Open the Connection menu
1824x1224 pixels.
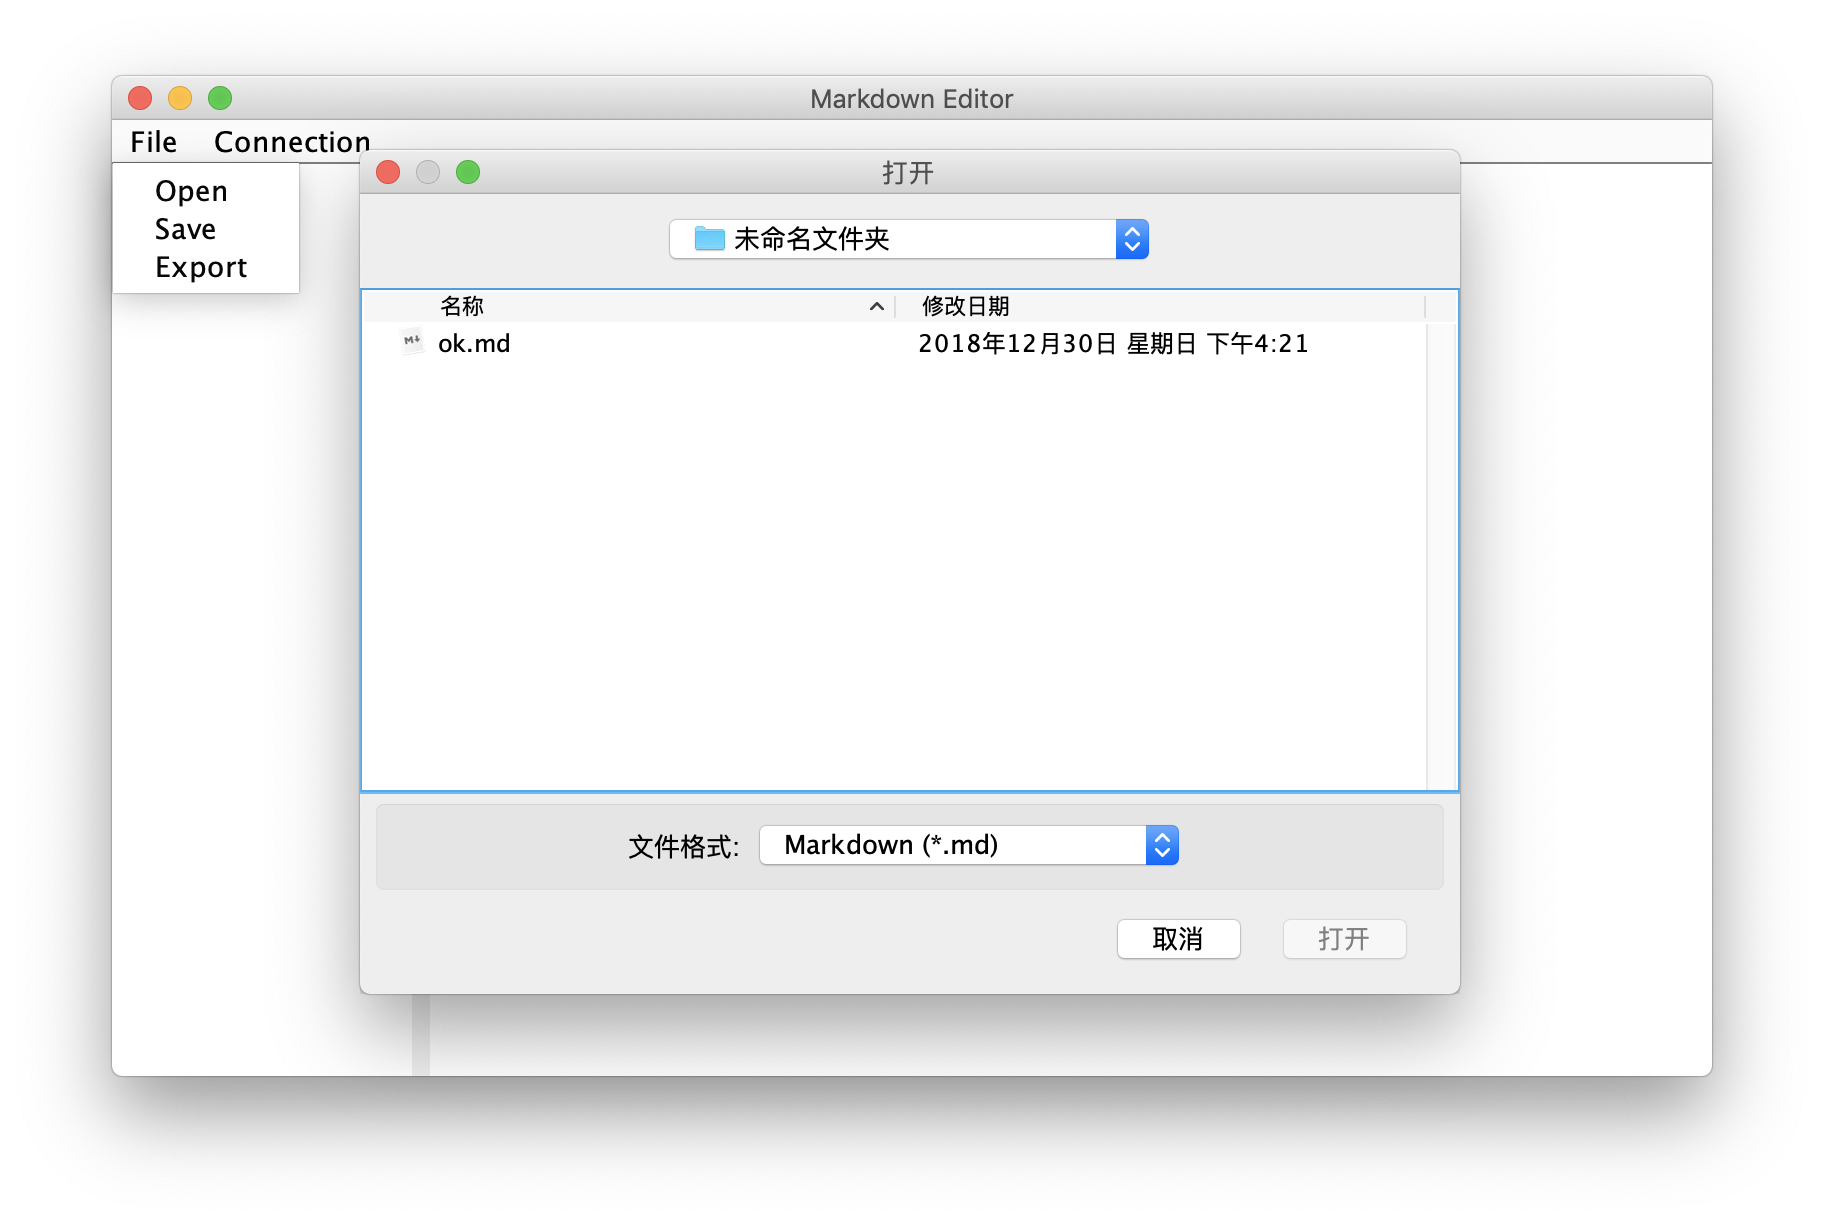pos(292,142)
